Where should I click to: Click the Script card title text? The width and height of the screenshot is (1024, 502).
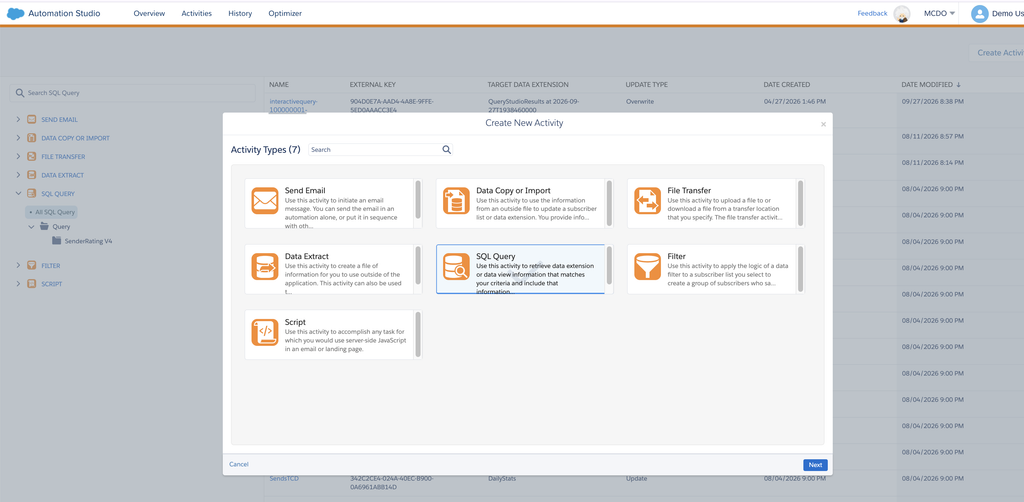tap(295, 322)
